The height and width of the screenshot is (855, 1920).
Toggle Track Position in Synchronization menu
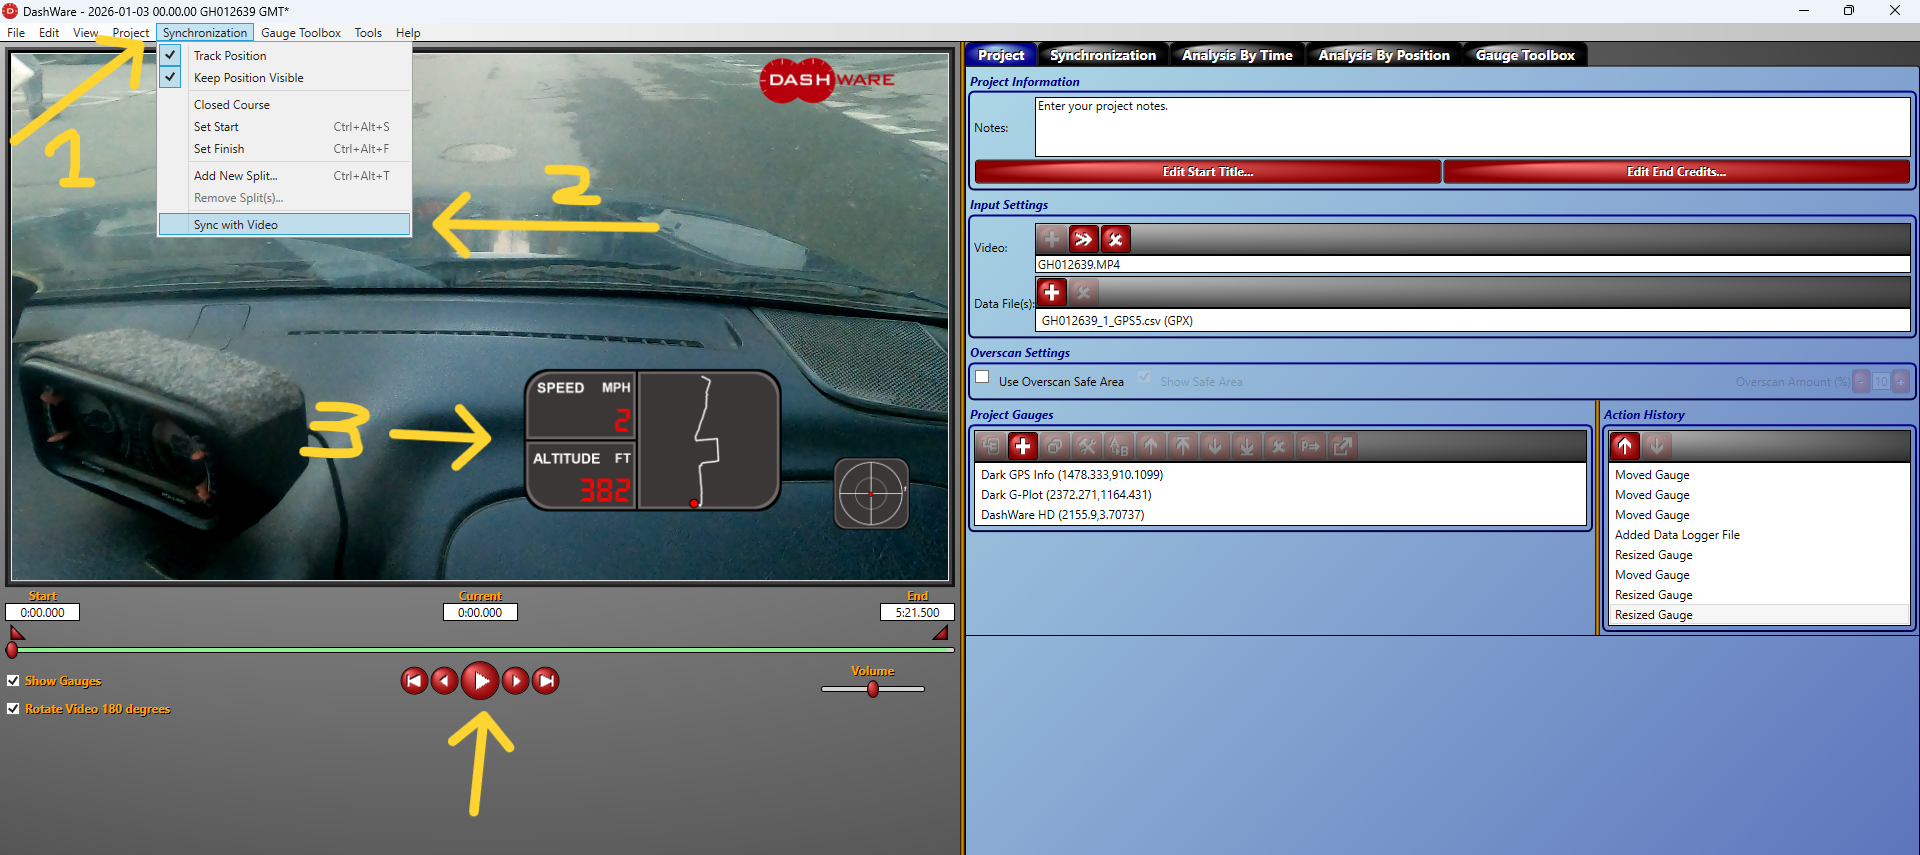click(284, 56)
